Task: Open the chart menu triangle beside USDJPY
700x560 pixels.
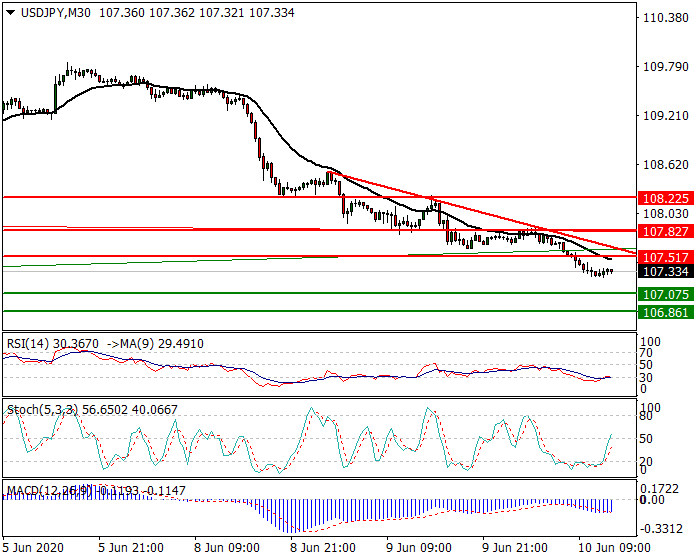Action: click(x=11, y=13)
